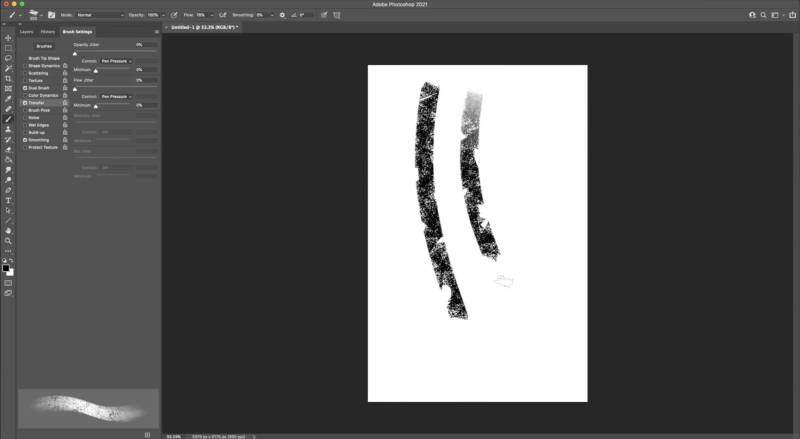Select the Hand tool
The image size is (800, 439).
(x=8, y=230)
